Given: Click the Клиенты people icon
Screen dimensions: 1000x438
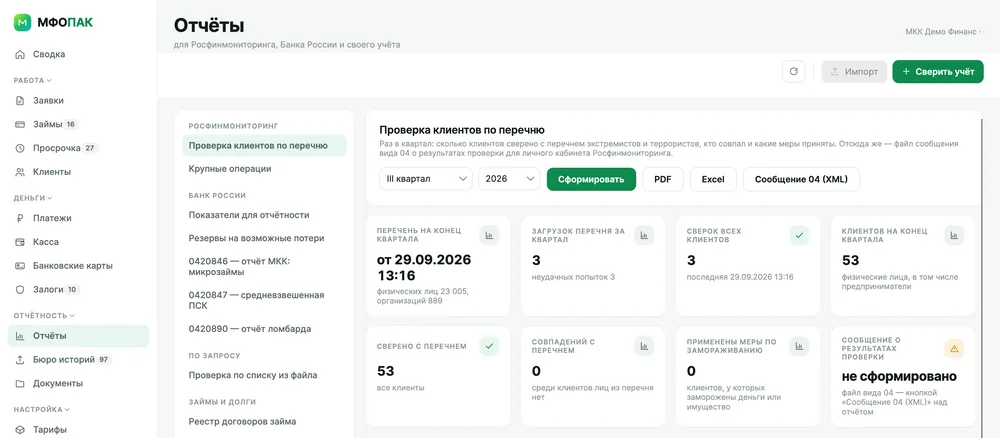Looking at the screenshot, I should pos(20,172).
